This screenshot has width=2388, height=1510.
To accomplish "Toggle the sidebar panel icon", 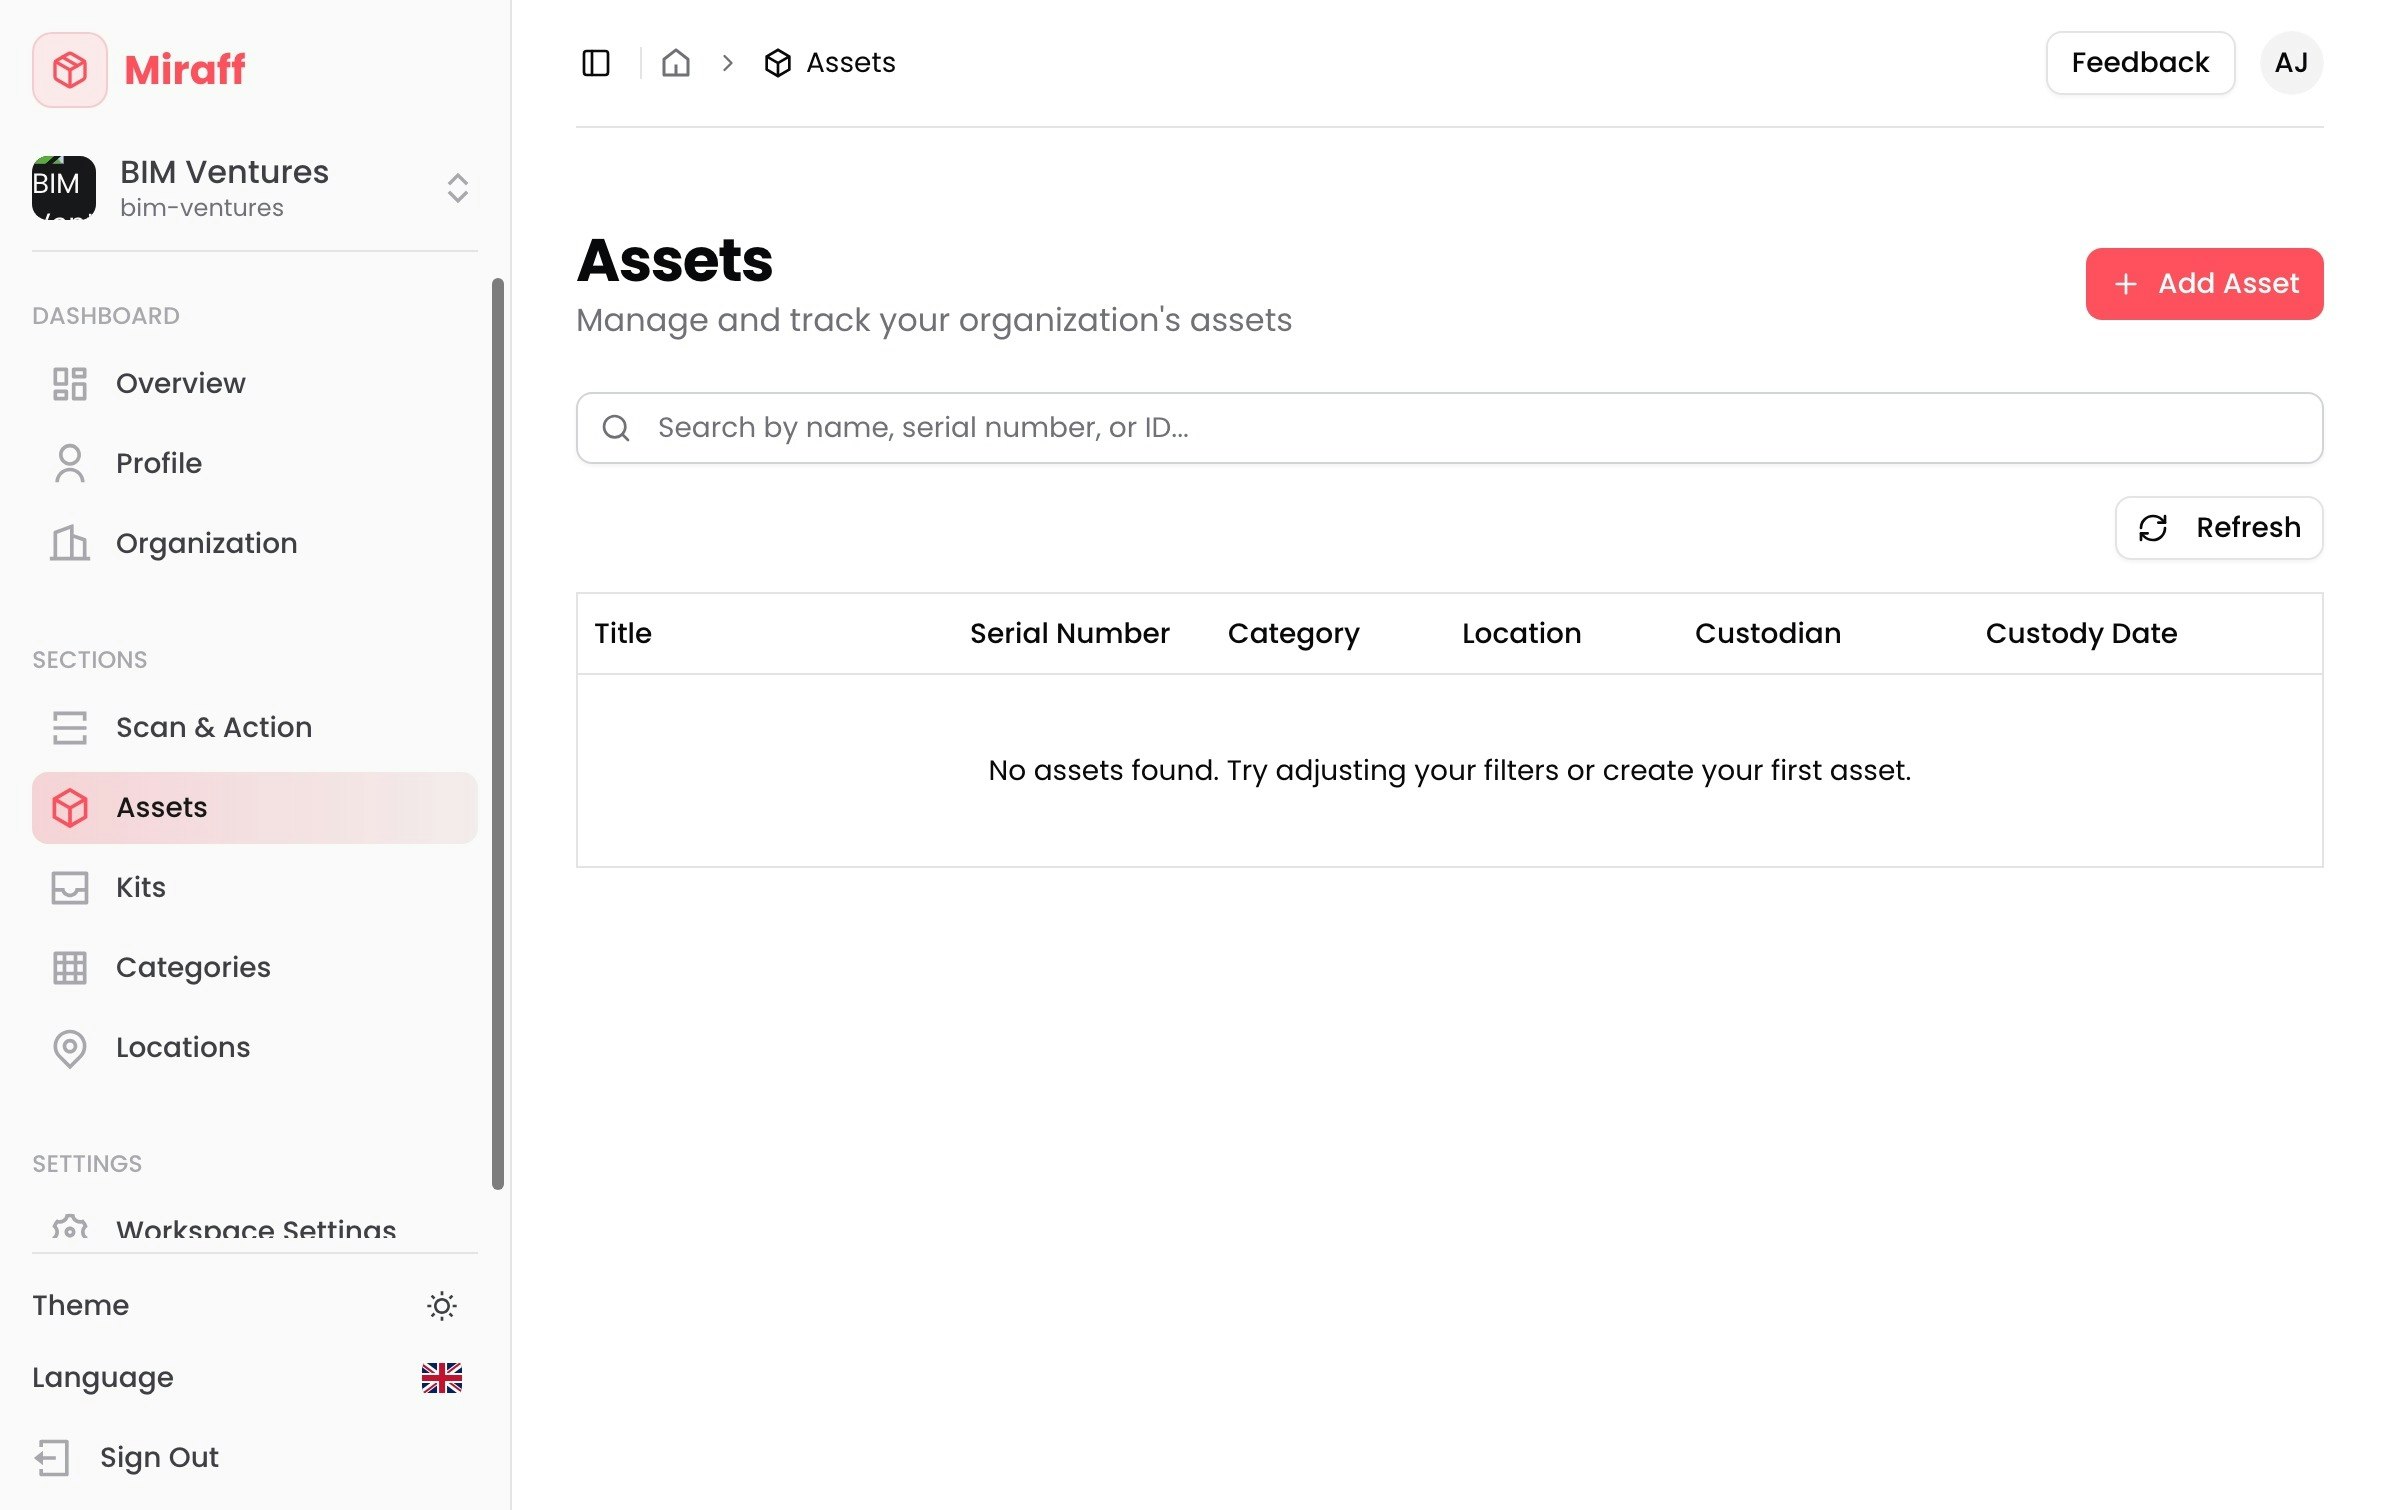I will (x=596, y=63).
